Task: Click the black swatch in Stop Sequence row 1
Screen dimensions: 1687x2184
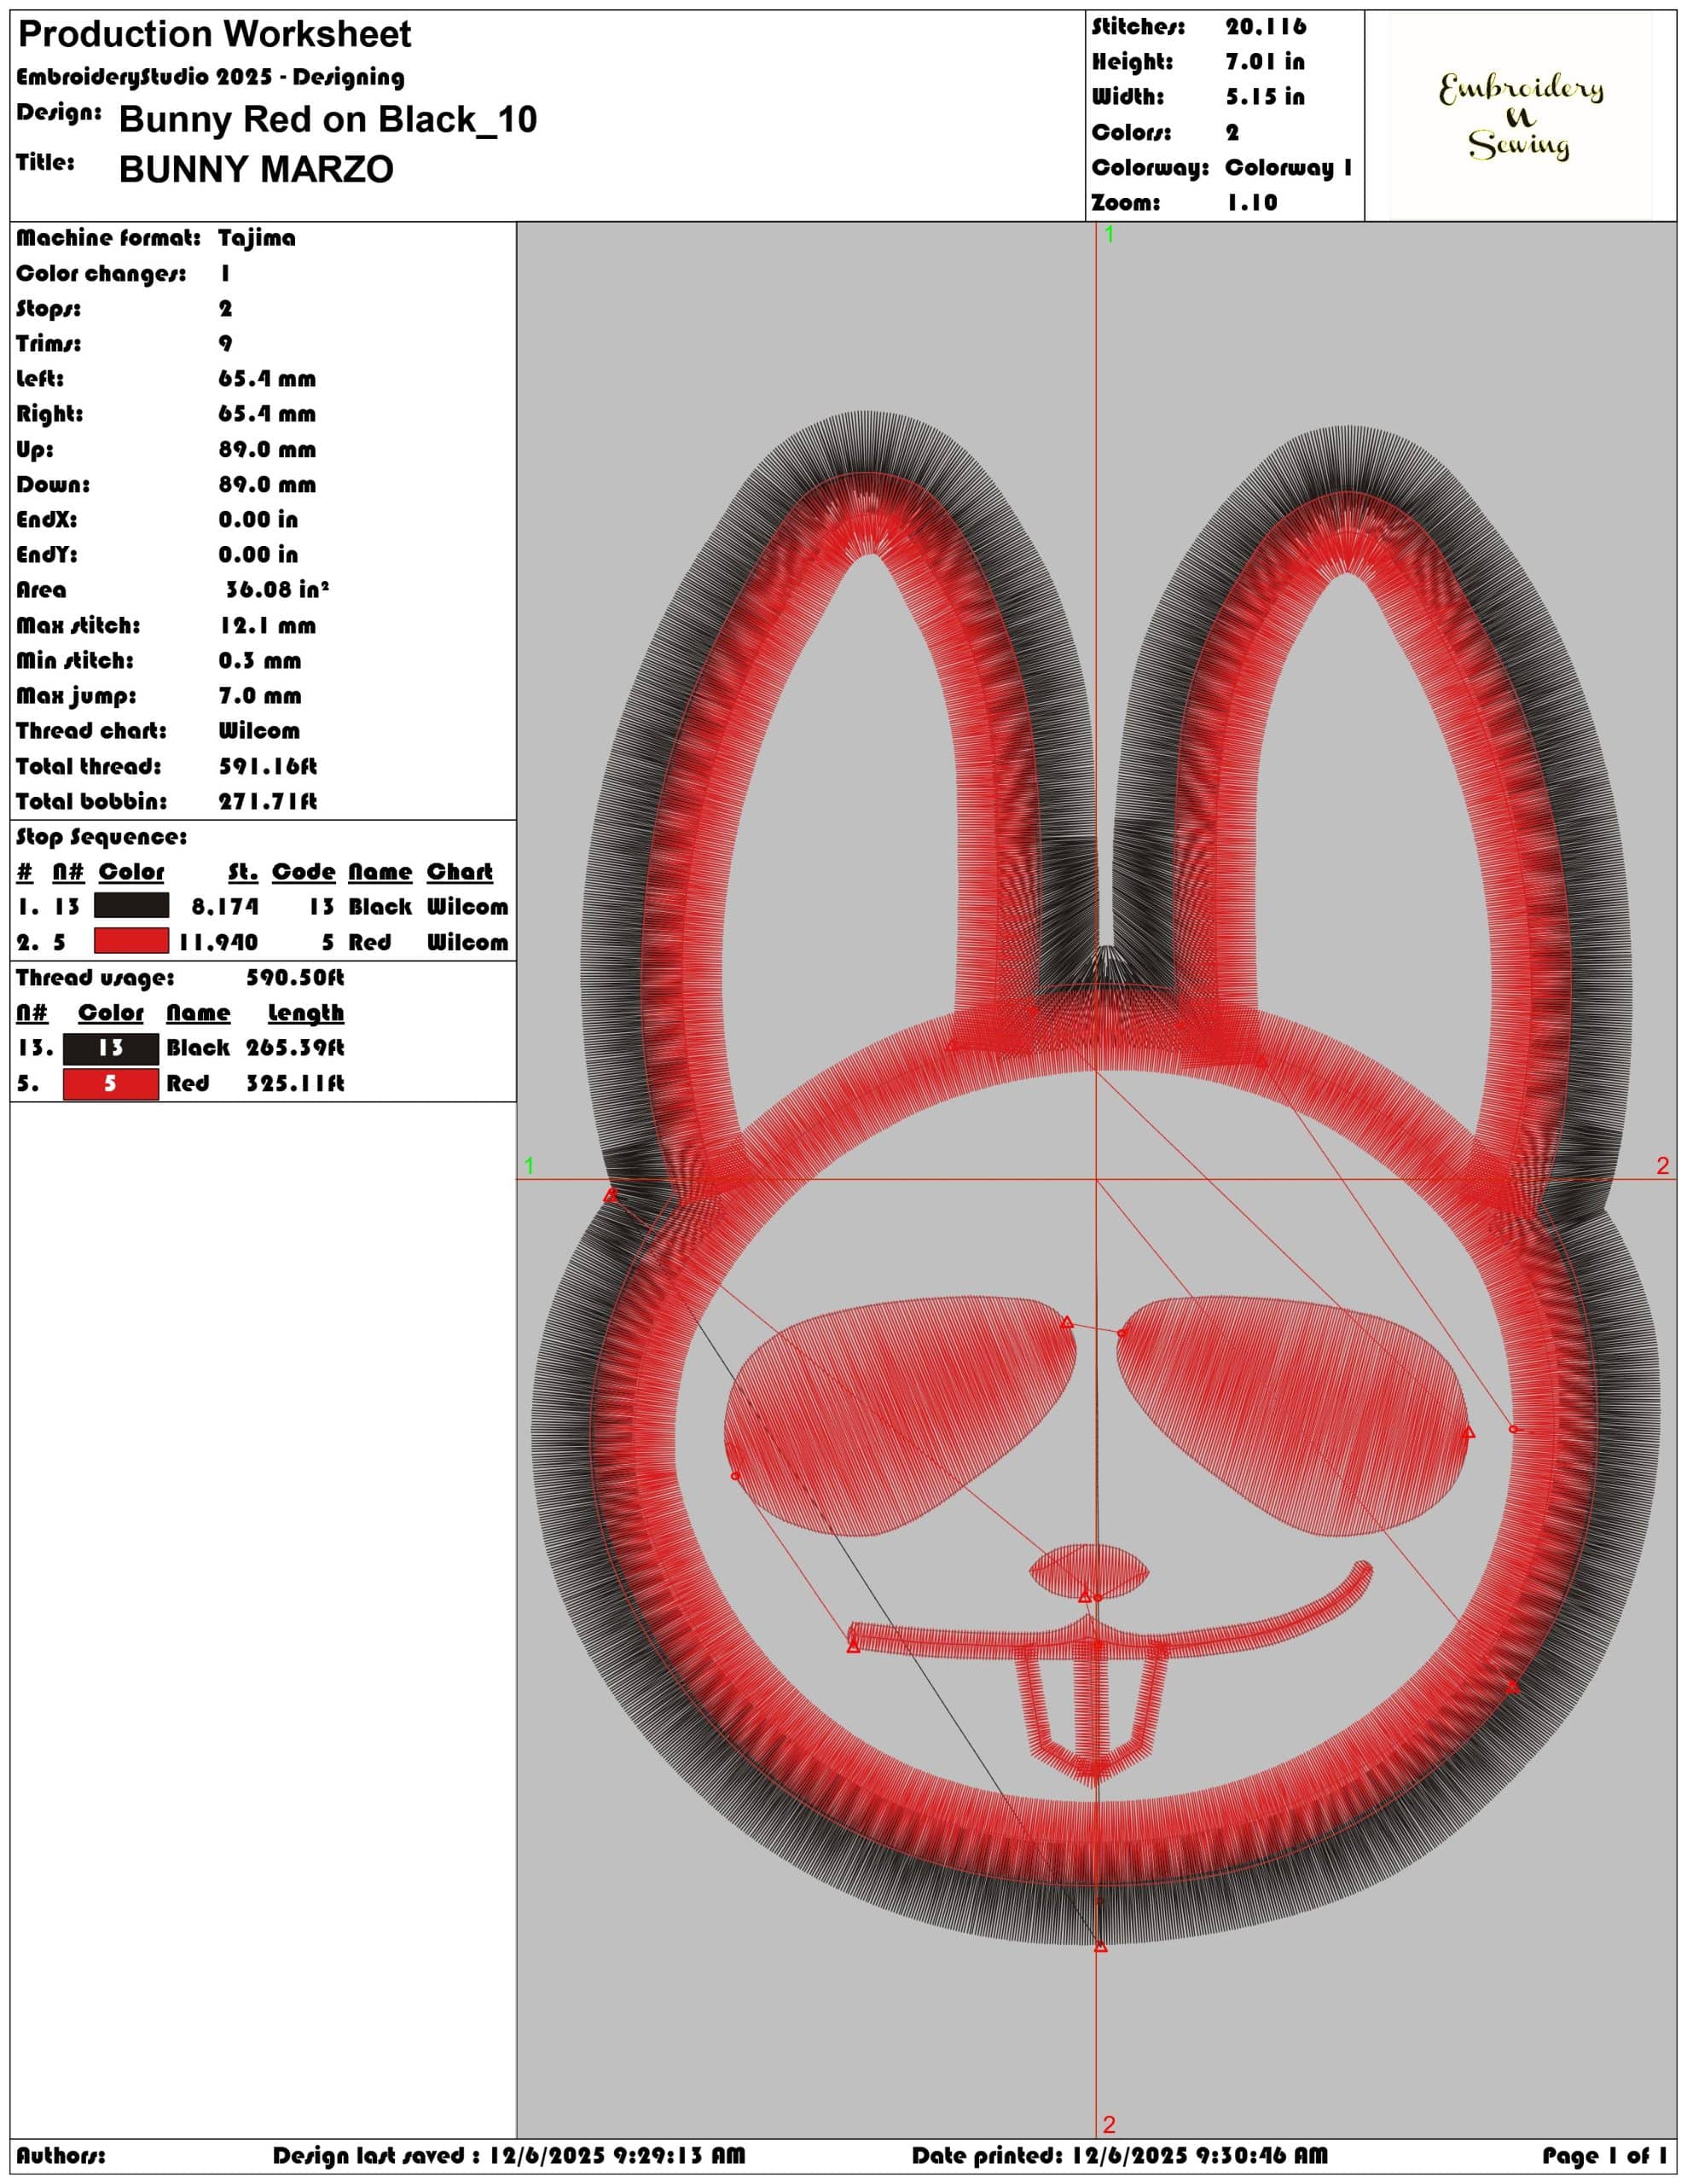Action: [131, 906]
